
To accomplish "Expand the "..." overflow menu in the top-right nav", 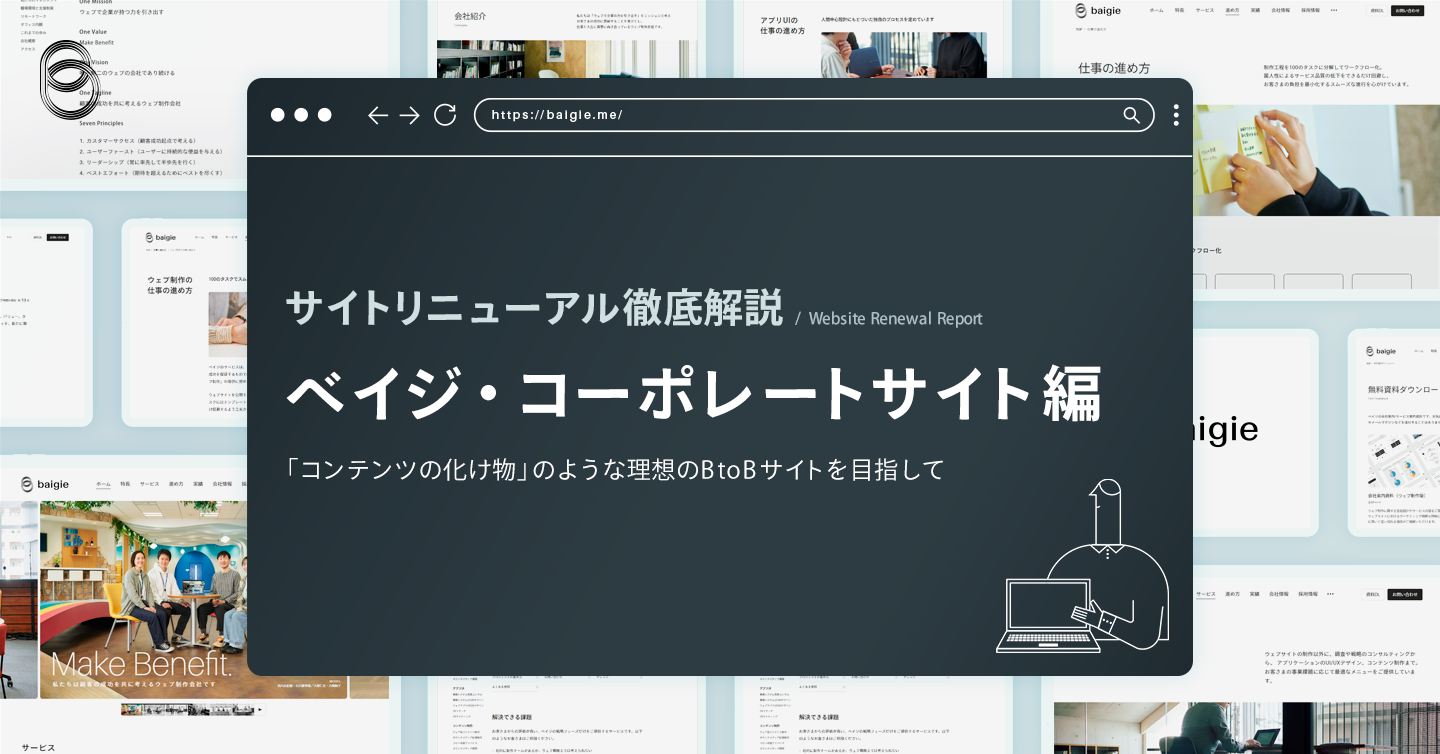I will pos(1334,10).
